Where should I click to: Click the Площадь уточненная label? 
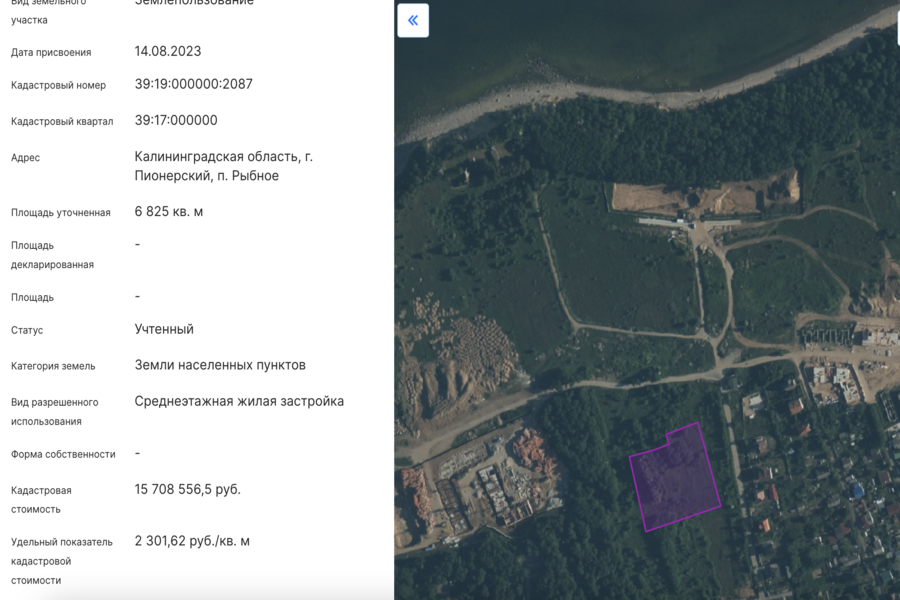click(60, 213)
